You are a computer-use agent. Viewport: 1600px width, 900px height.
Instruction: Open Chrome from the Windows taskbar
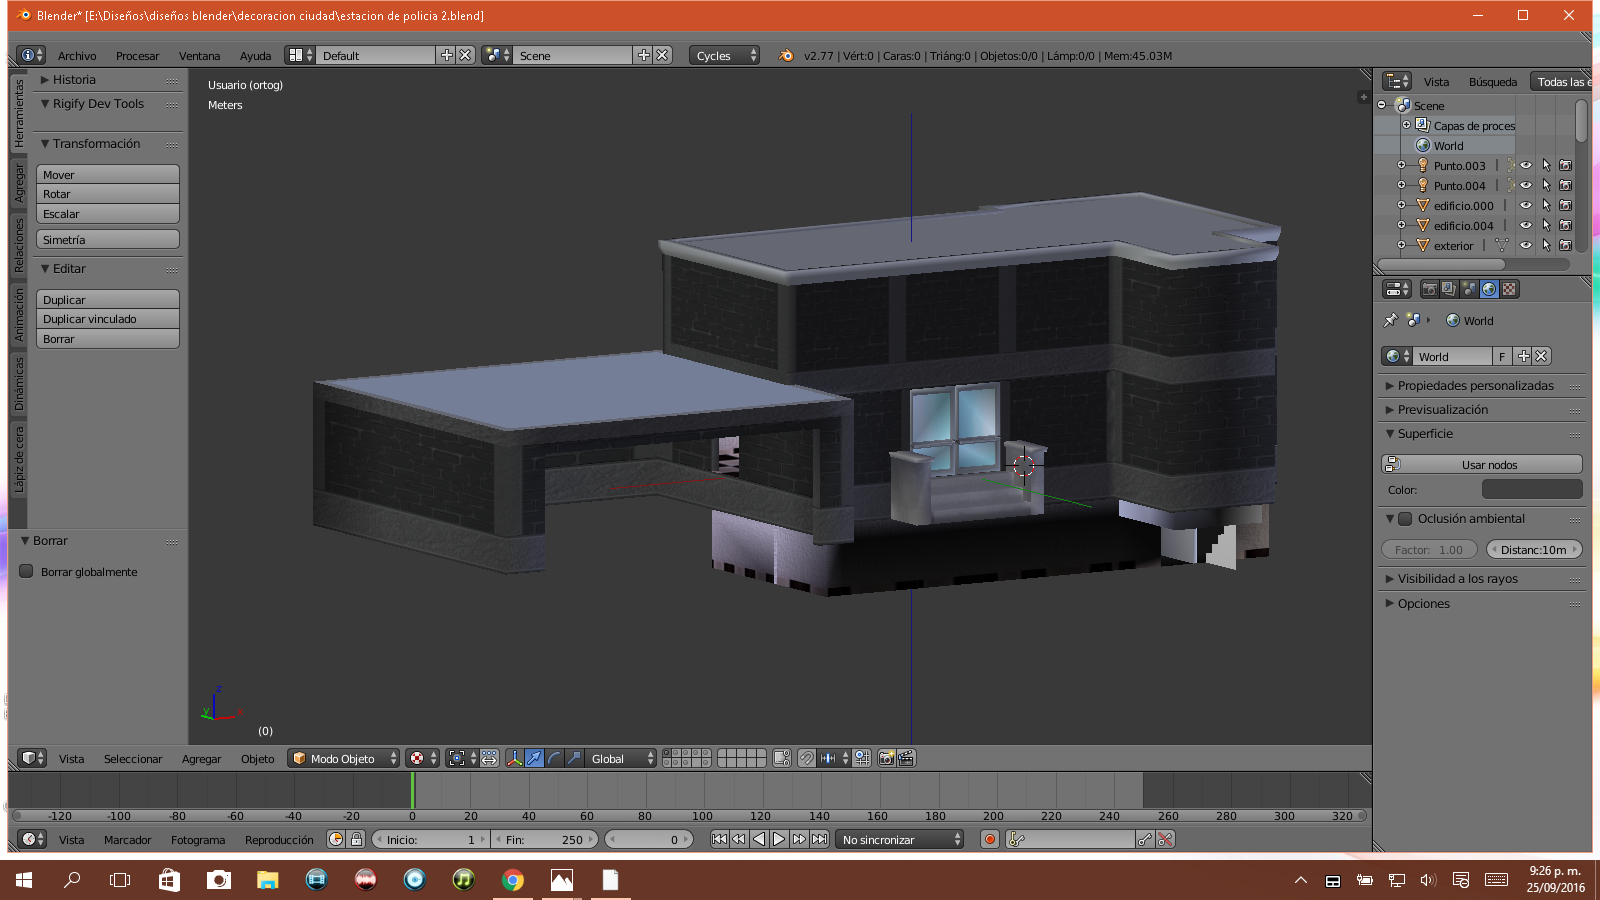tap(513, 880)
